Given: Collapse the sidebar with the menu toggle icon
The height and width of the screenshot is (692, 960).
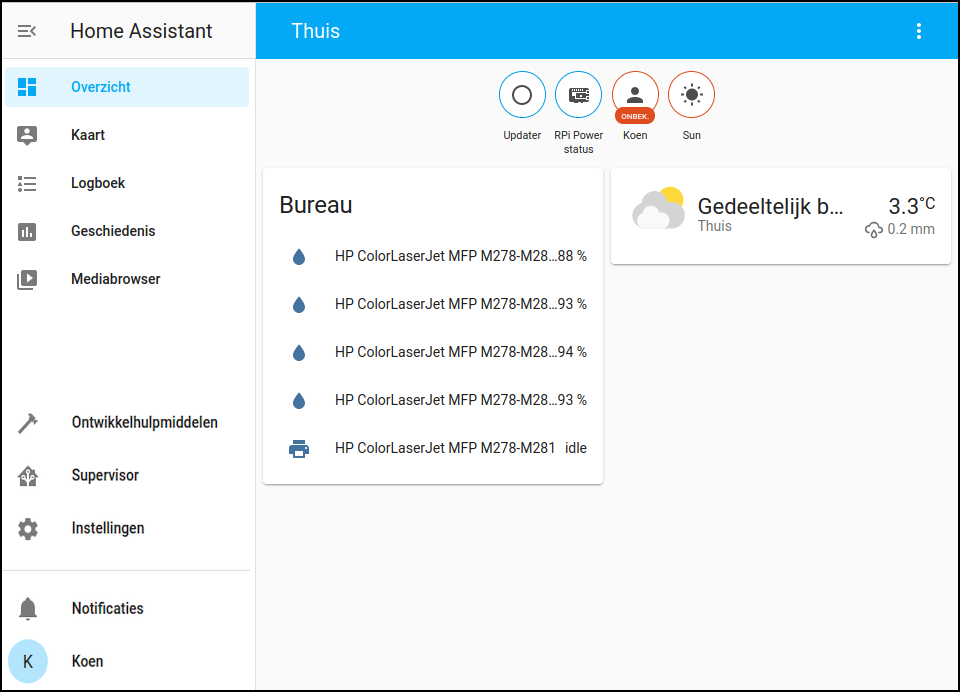Looking at the screenshot, I should 27,31.
